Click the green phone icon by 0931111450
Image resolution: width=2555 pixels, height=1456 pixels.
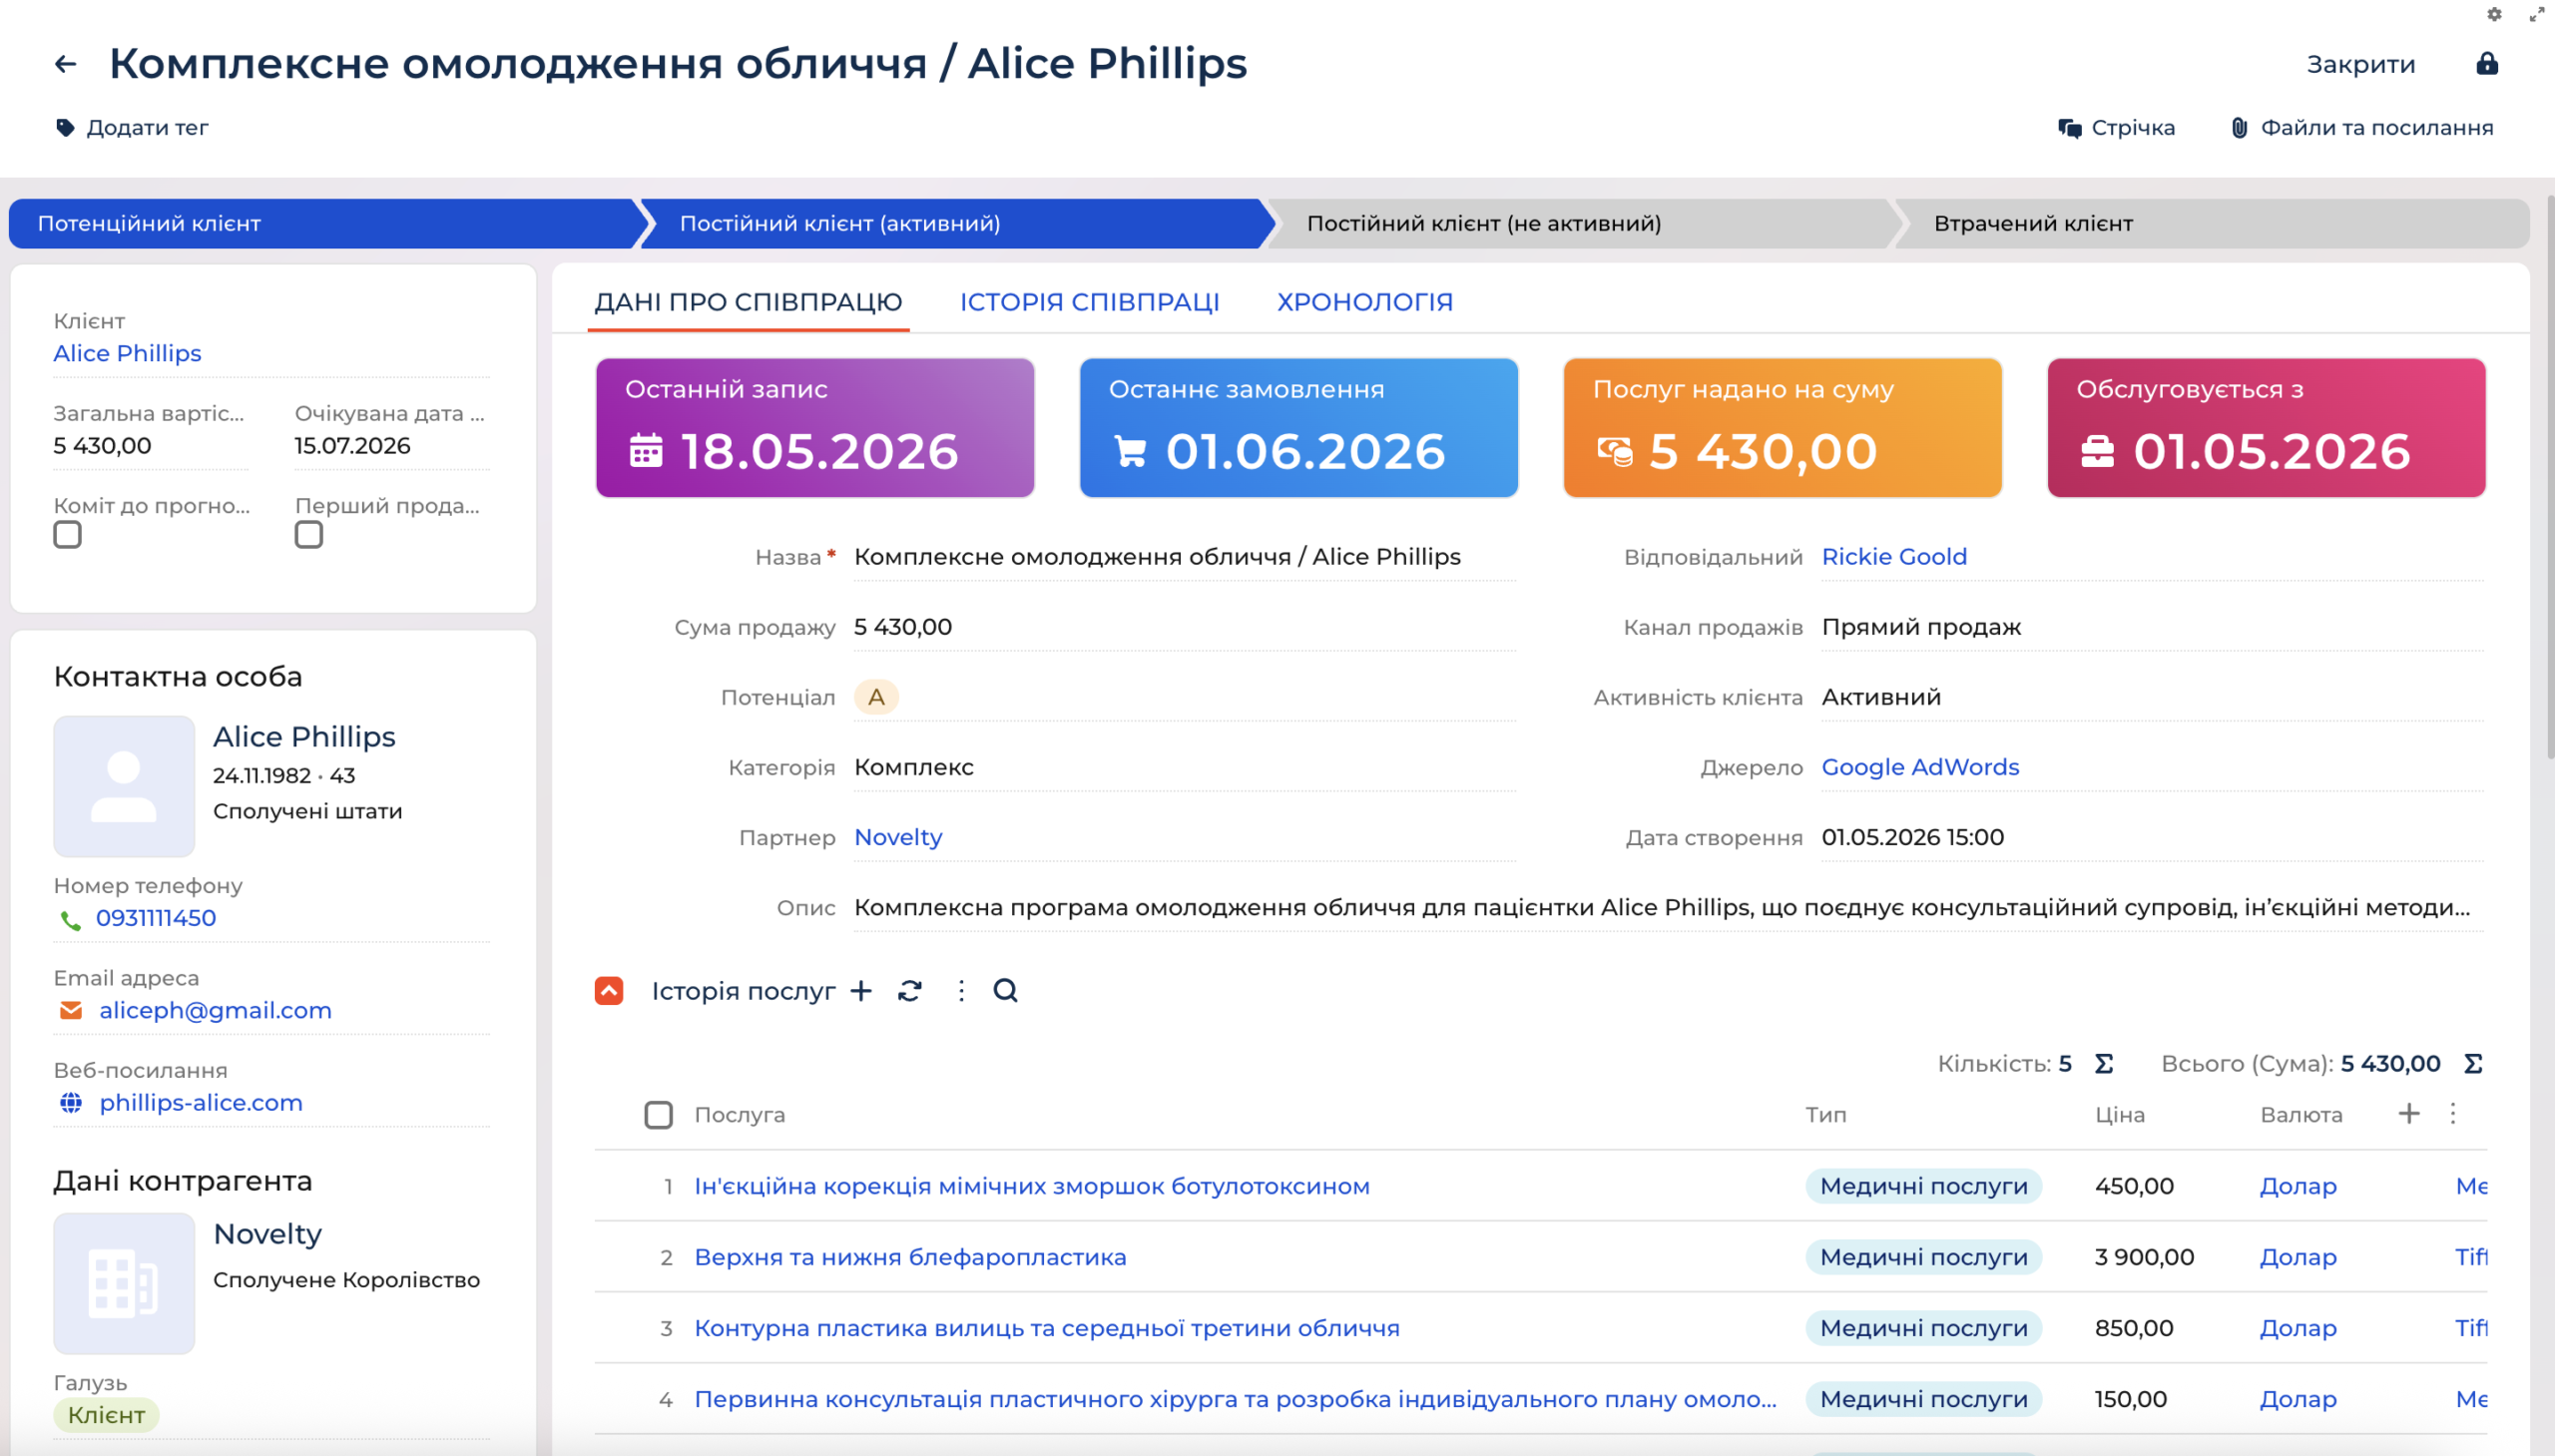70,920
